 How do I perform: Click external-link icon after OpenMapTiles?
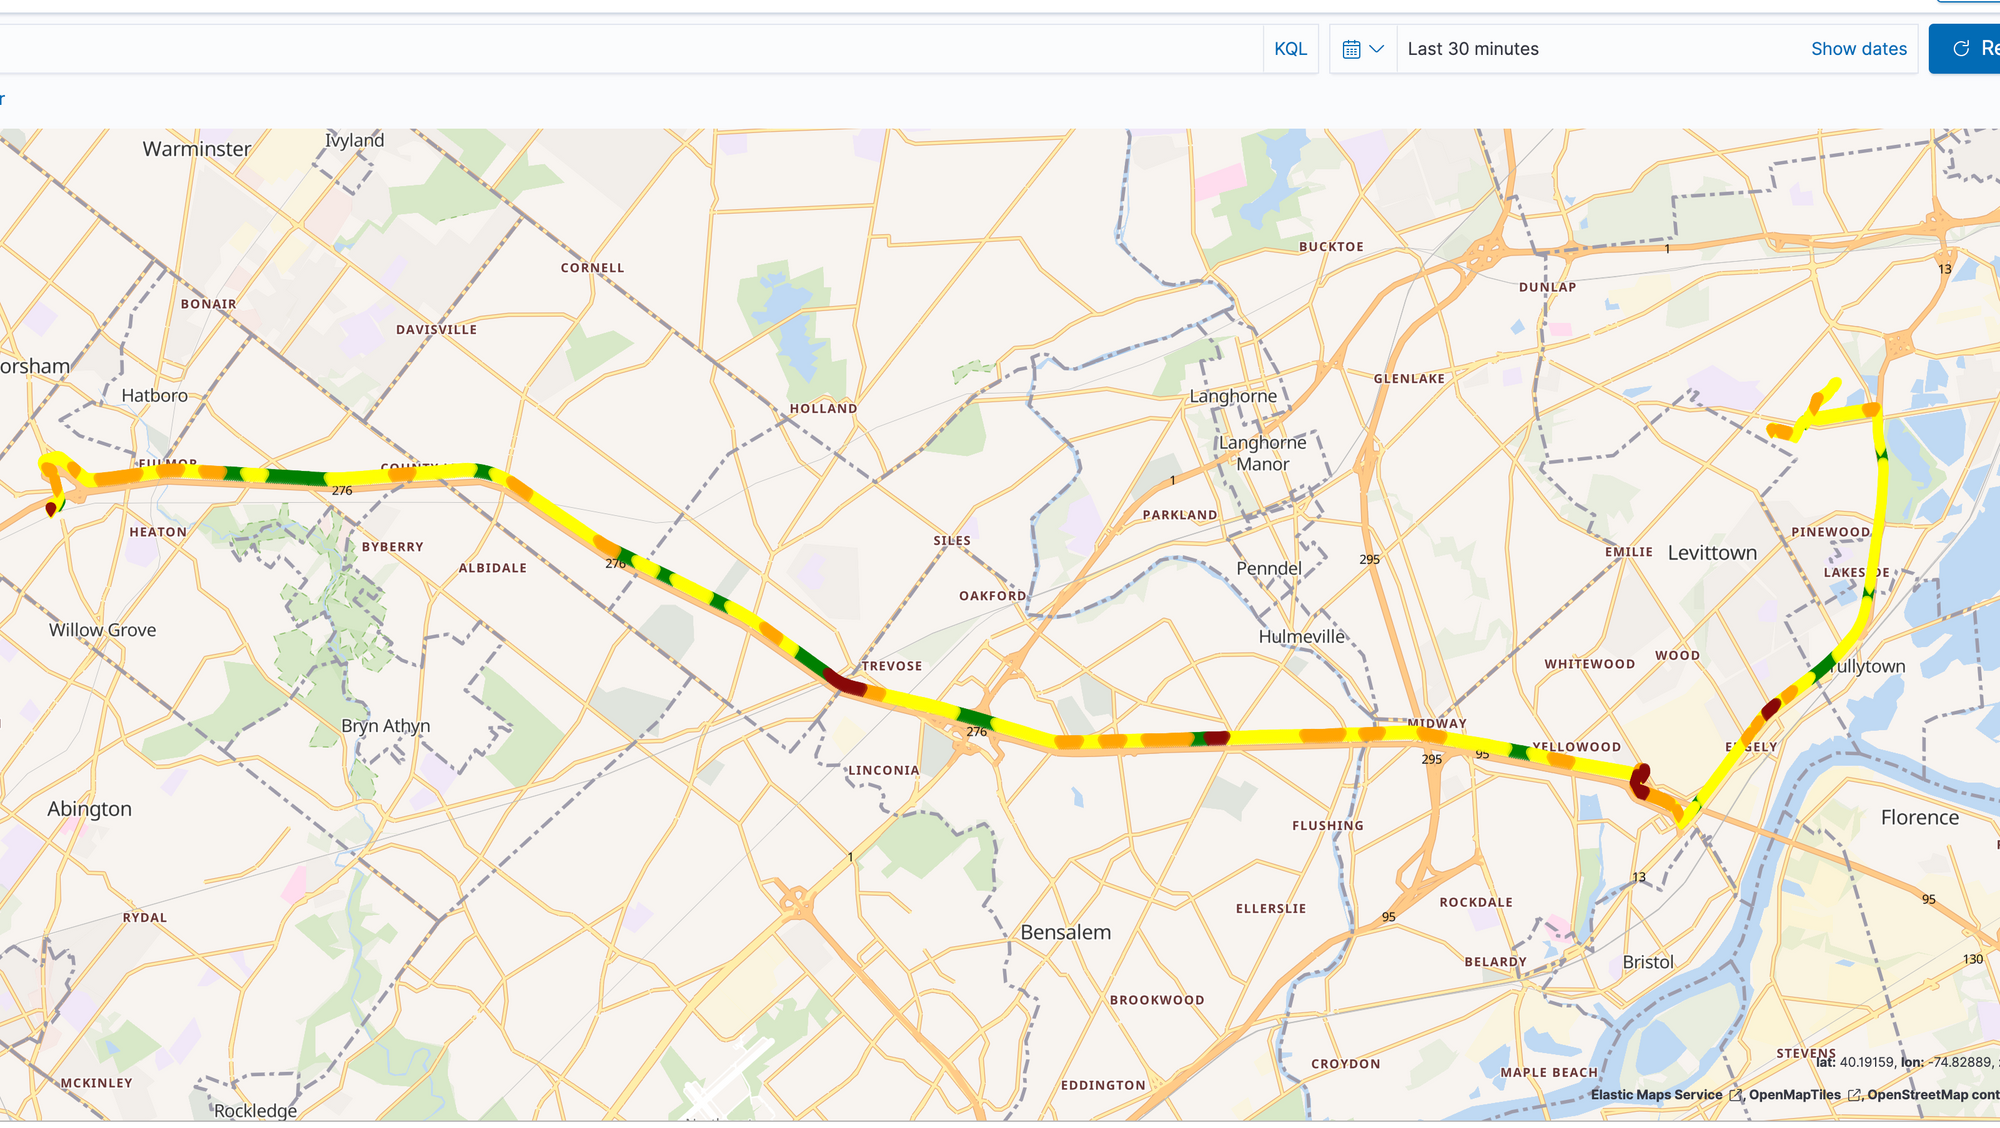[1854, 1096]
